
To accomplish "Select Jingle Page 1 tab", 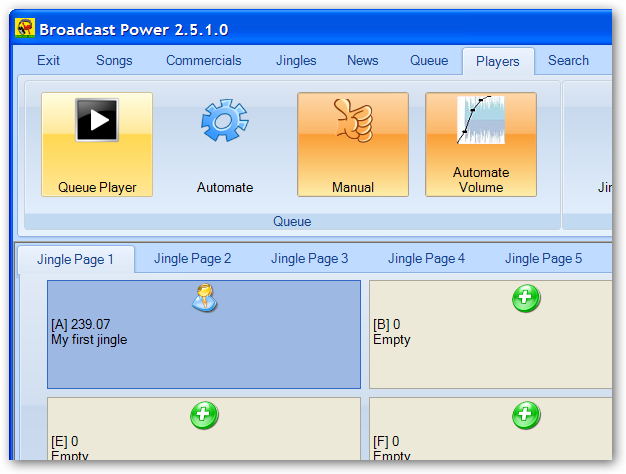I will click(x=76, y=260).
